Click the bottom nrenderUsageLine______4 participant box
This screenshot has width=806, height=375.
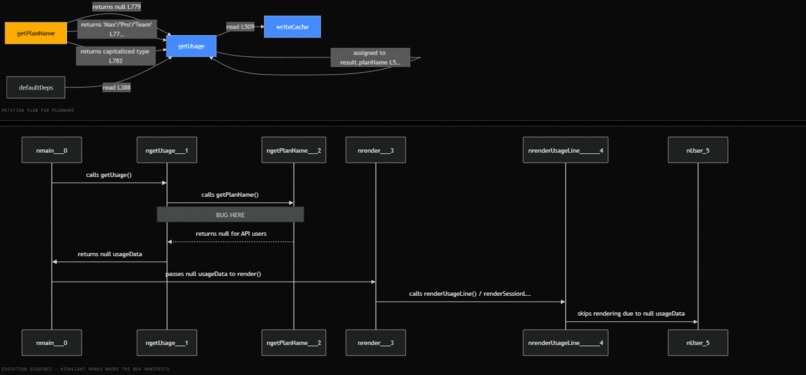[565, 343]
